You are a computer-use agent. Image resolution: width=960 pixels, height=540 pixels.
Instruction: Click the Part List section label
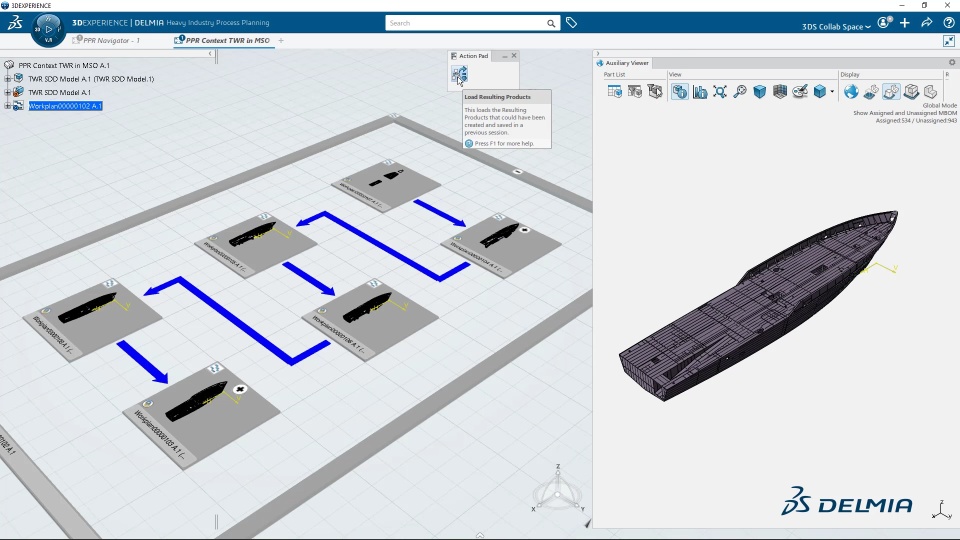click(x=614, y=75)
